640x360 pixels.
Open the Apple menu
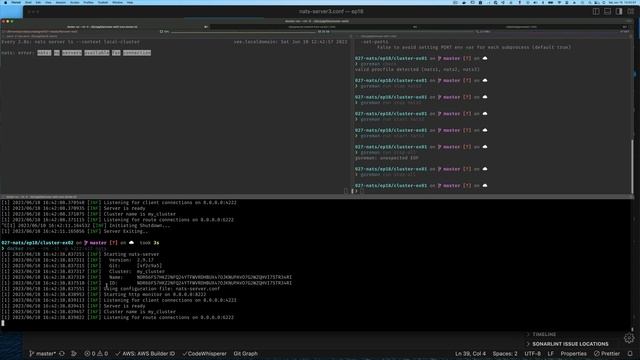coord(5,2)
